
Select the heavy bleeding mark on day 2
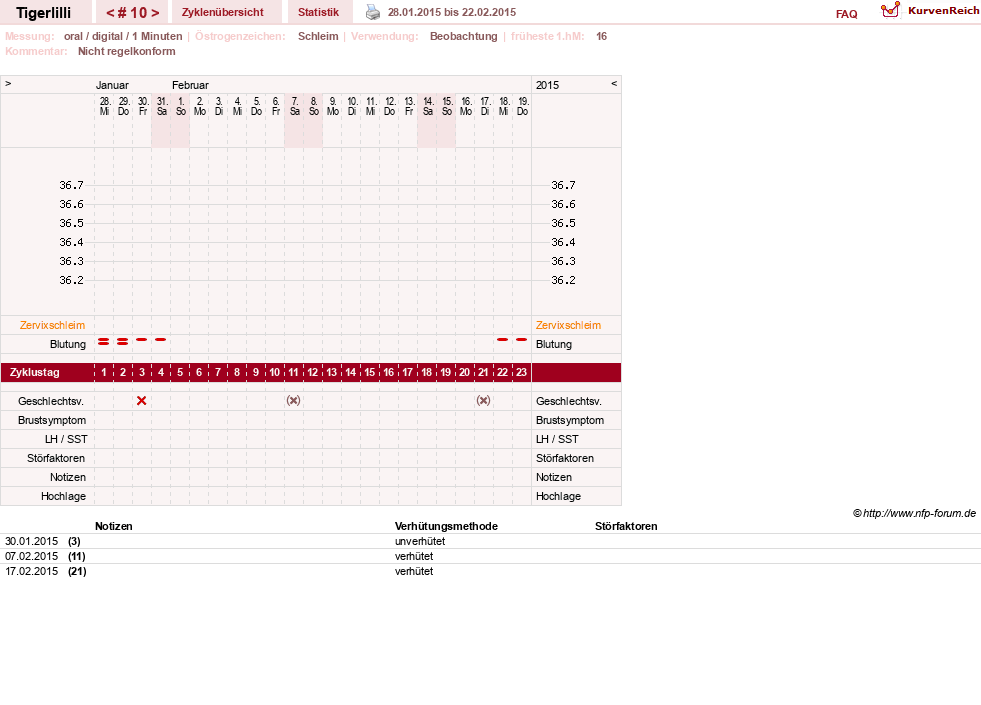pyautogui.click(x=123, y=342)
